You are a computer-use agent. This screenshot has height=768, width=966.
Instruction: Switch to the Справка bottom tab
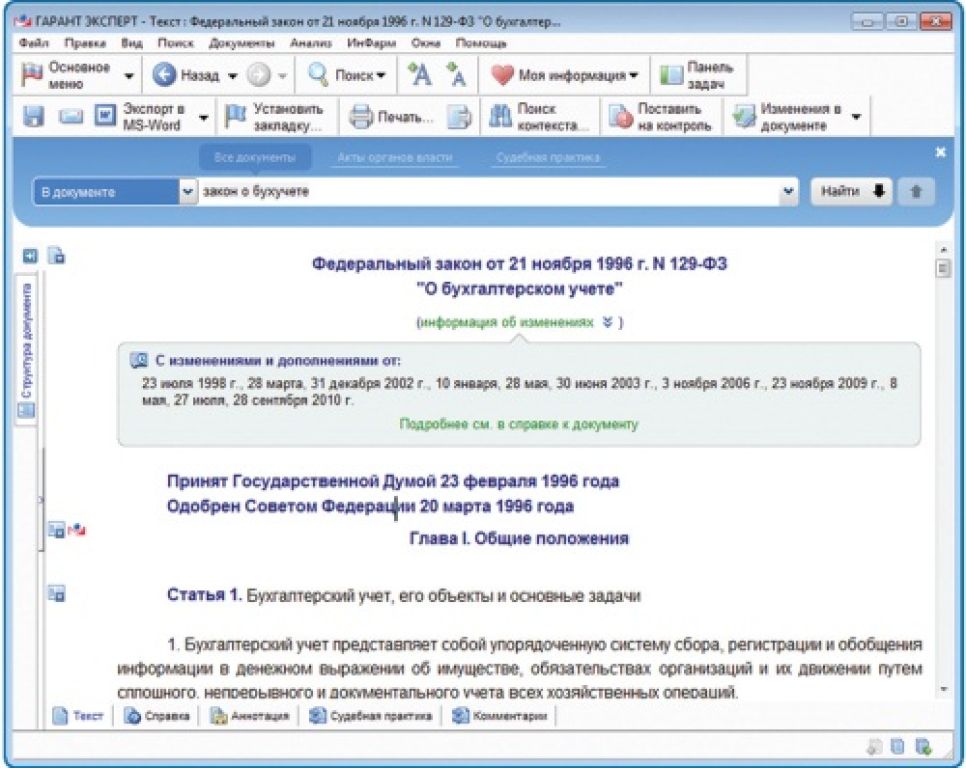click(x=158, y=716)
